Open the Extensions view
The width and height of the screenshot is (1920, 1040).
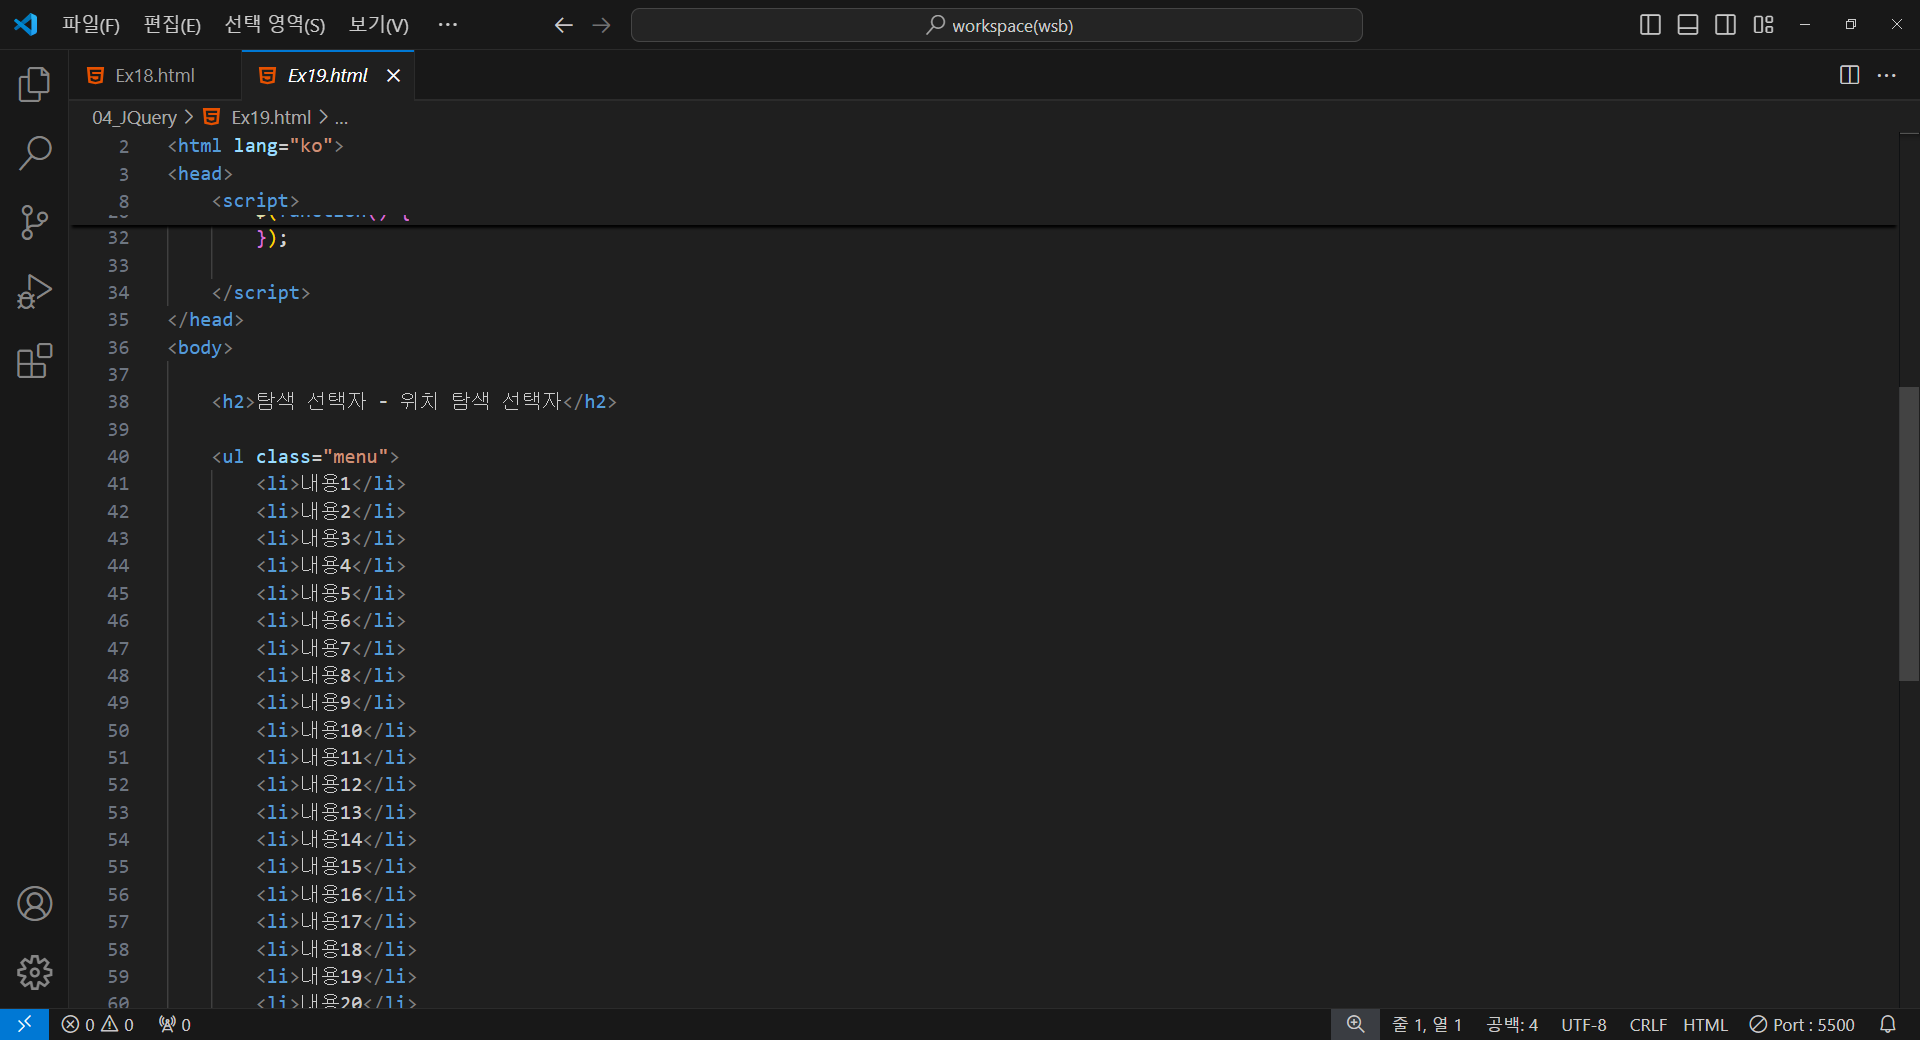(34, 360)
